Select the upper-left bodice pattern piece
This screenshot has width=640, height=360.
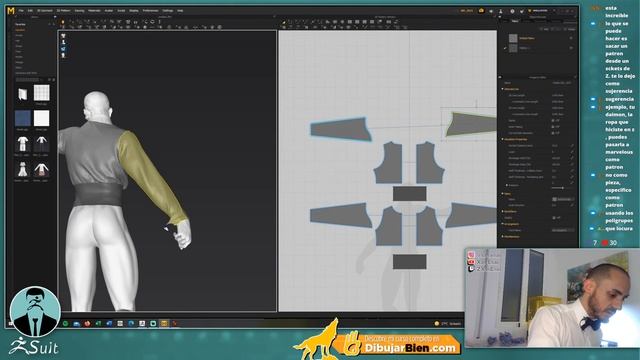[x=389, y=163]
